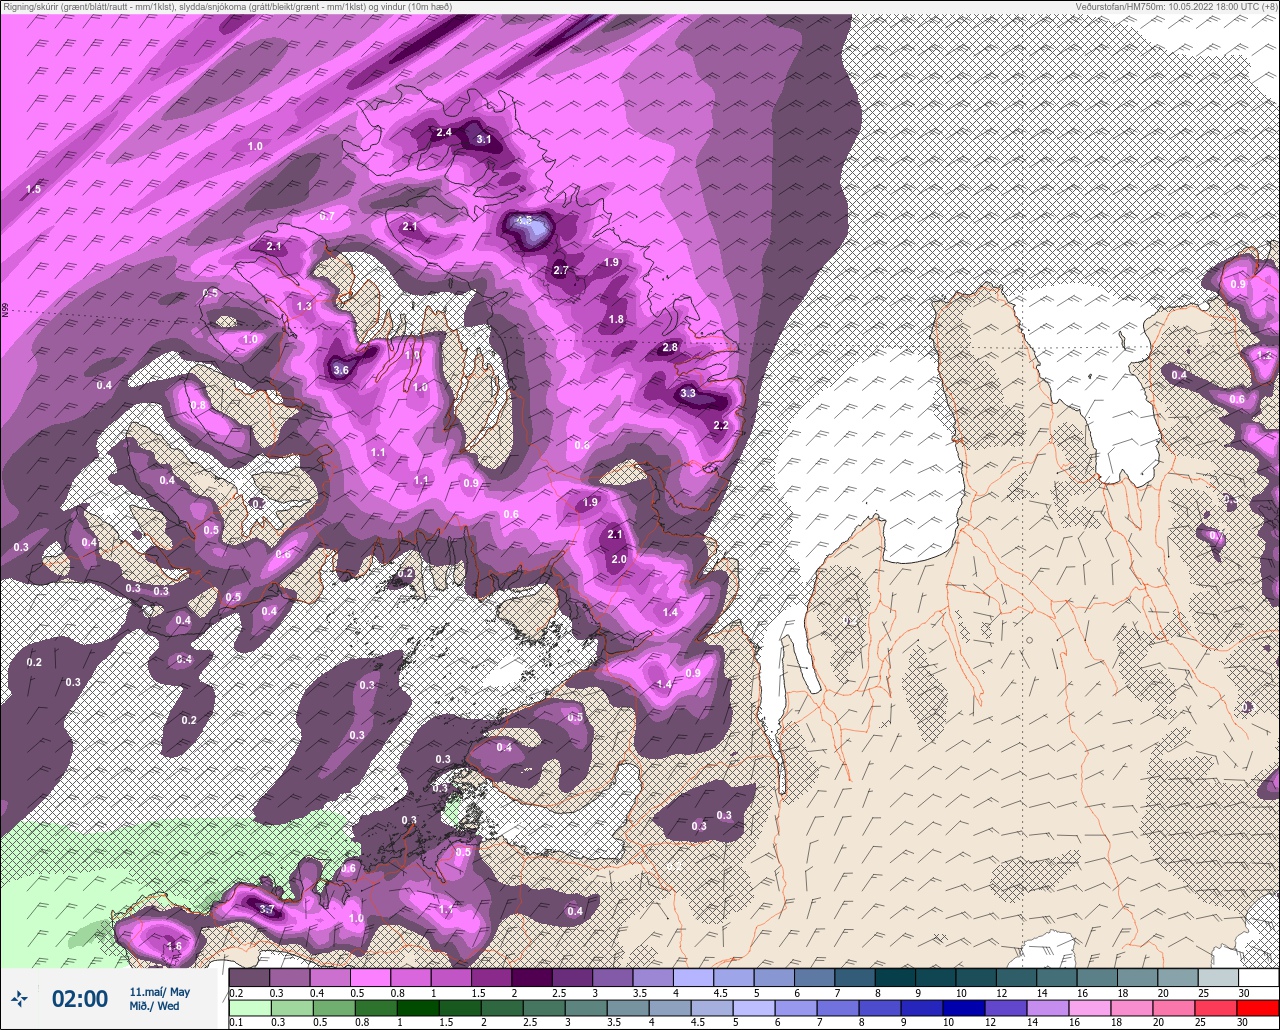Click the bright pink 0.5 swatch in upper legend
1280x1030 pixels.
(370, 977)
